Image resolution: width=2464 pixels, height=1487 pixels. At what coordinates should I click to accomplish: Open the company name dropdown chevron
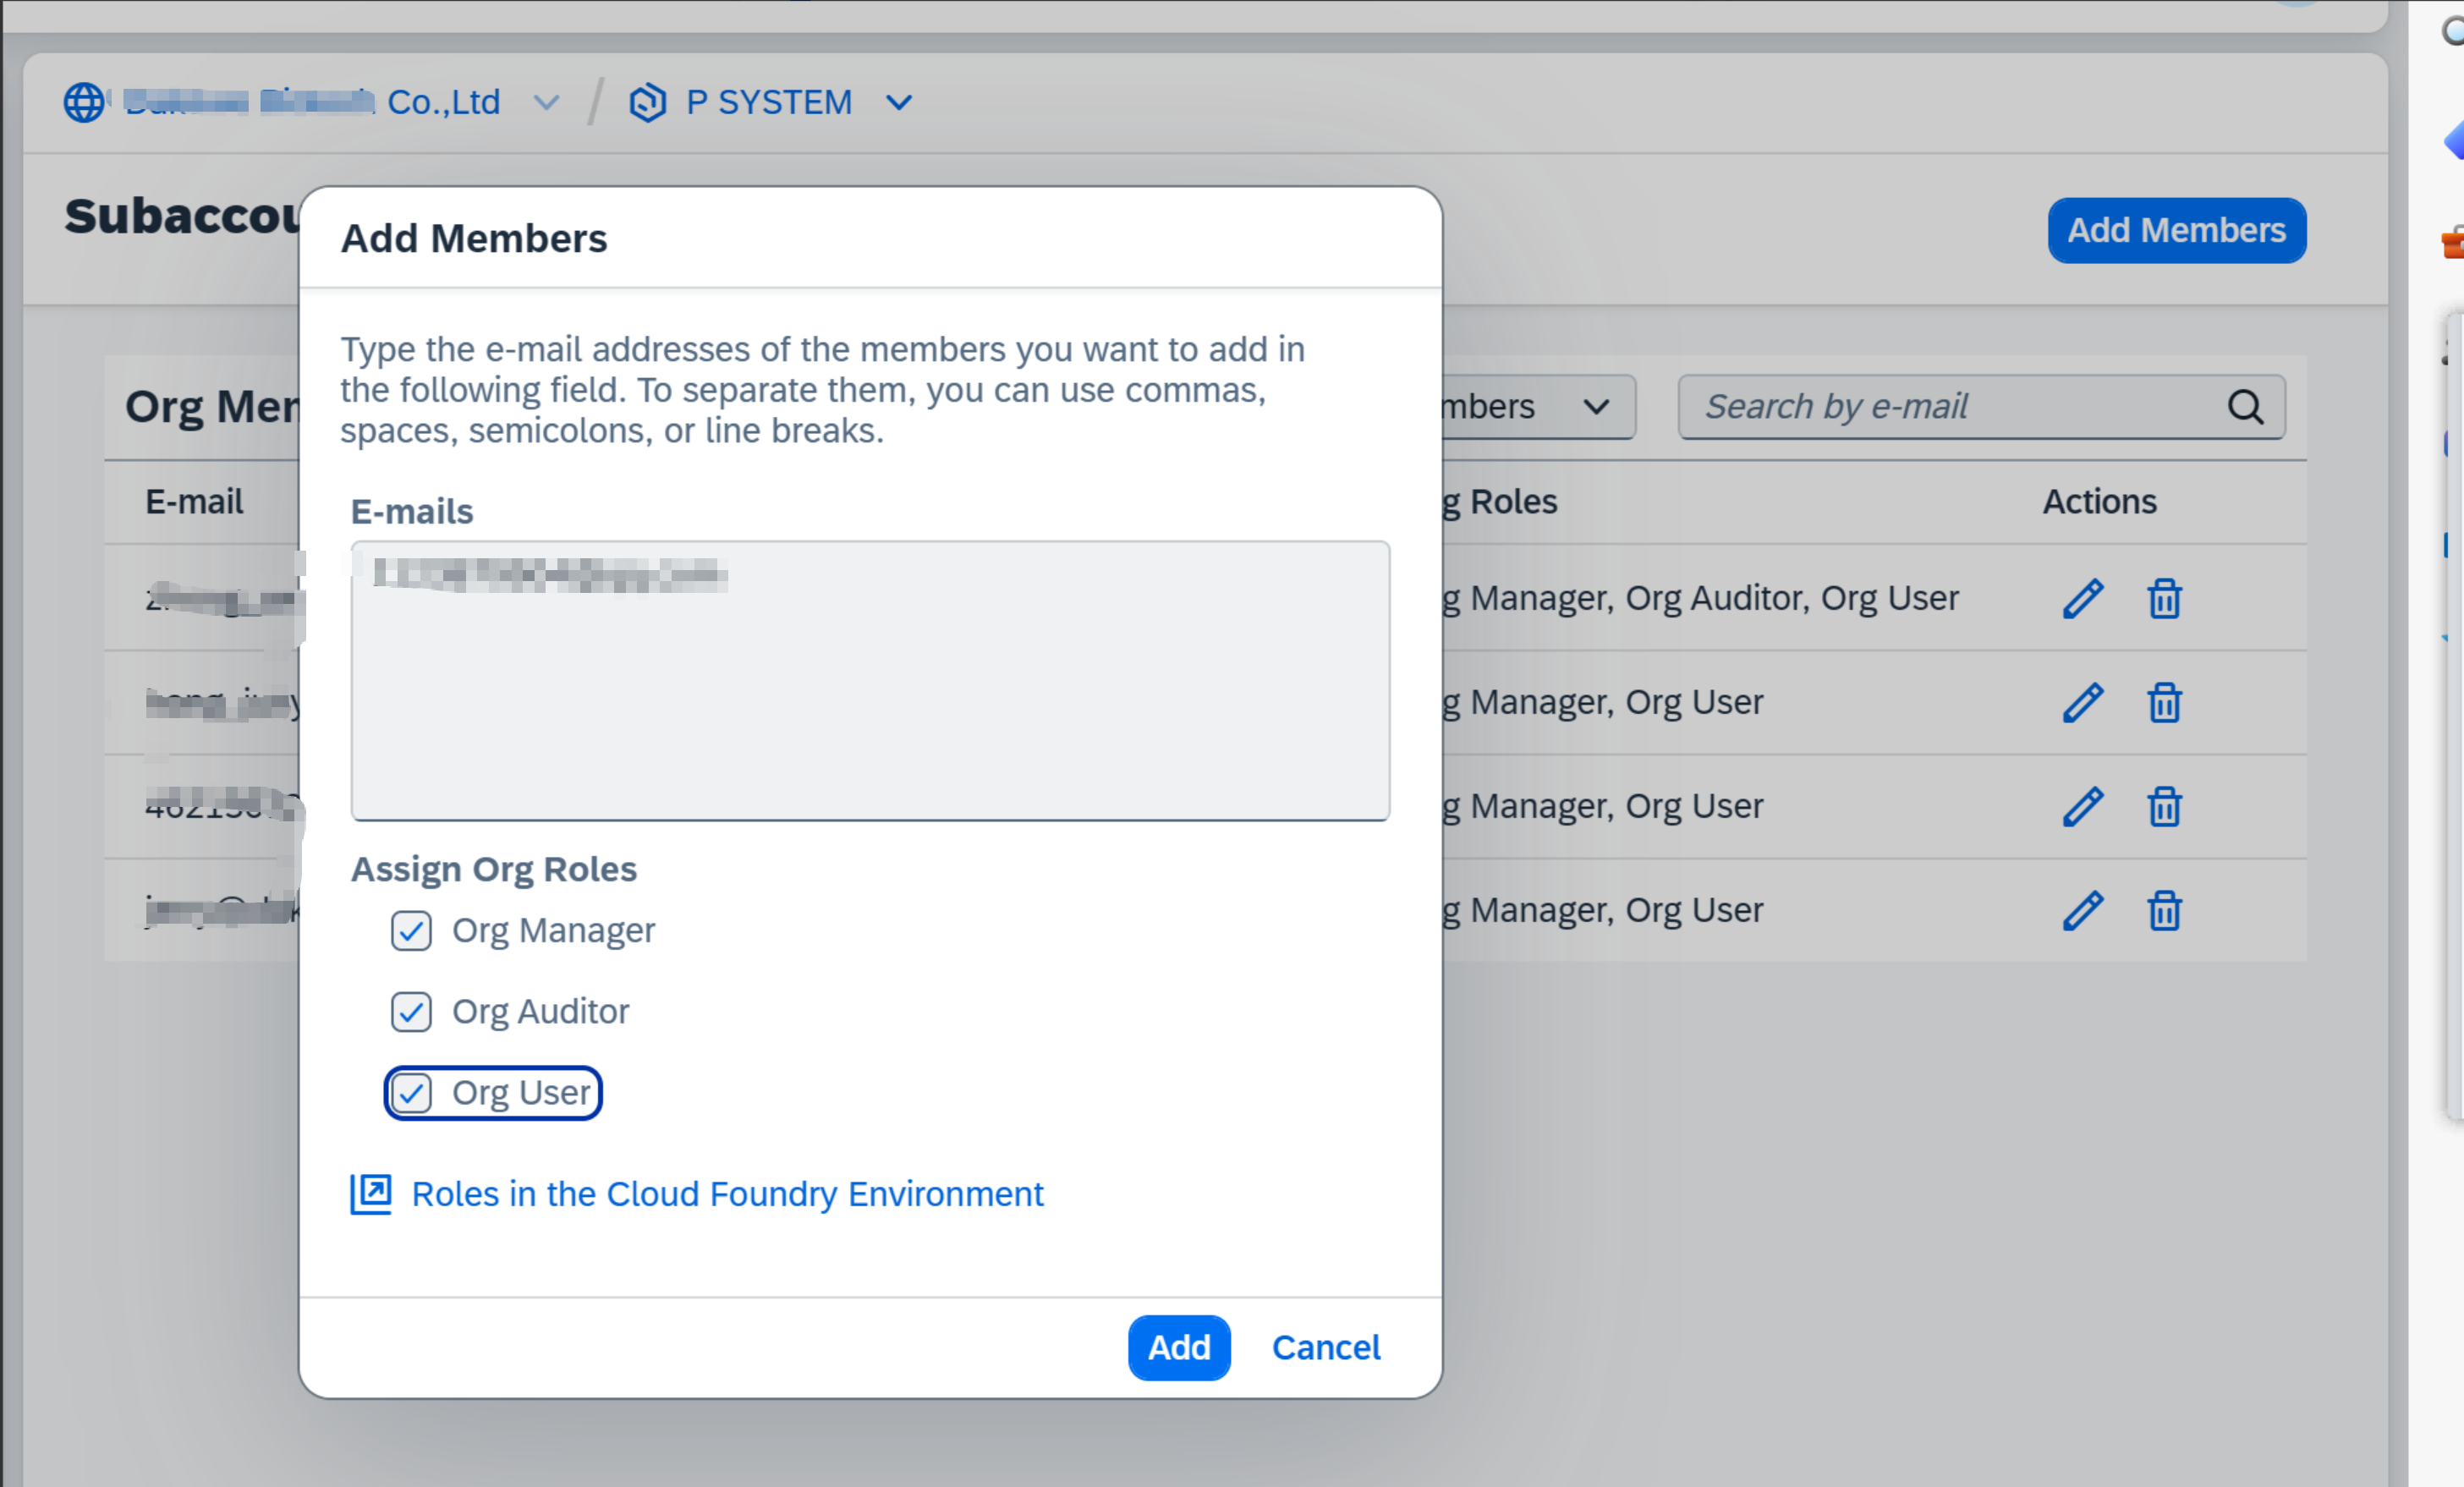pos(546,101)
